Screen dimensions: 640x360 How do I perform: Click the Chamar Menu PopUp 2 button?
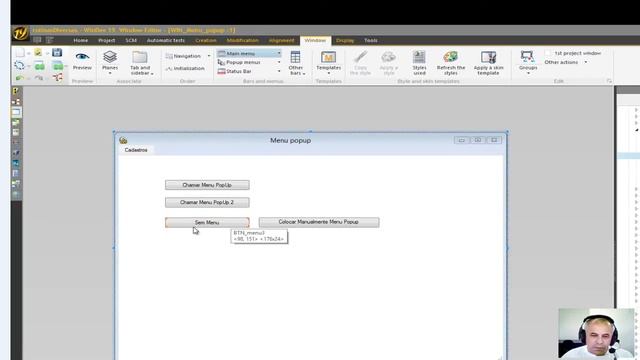207,202
